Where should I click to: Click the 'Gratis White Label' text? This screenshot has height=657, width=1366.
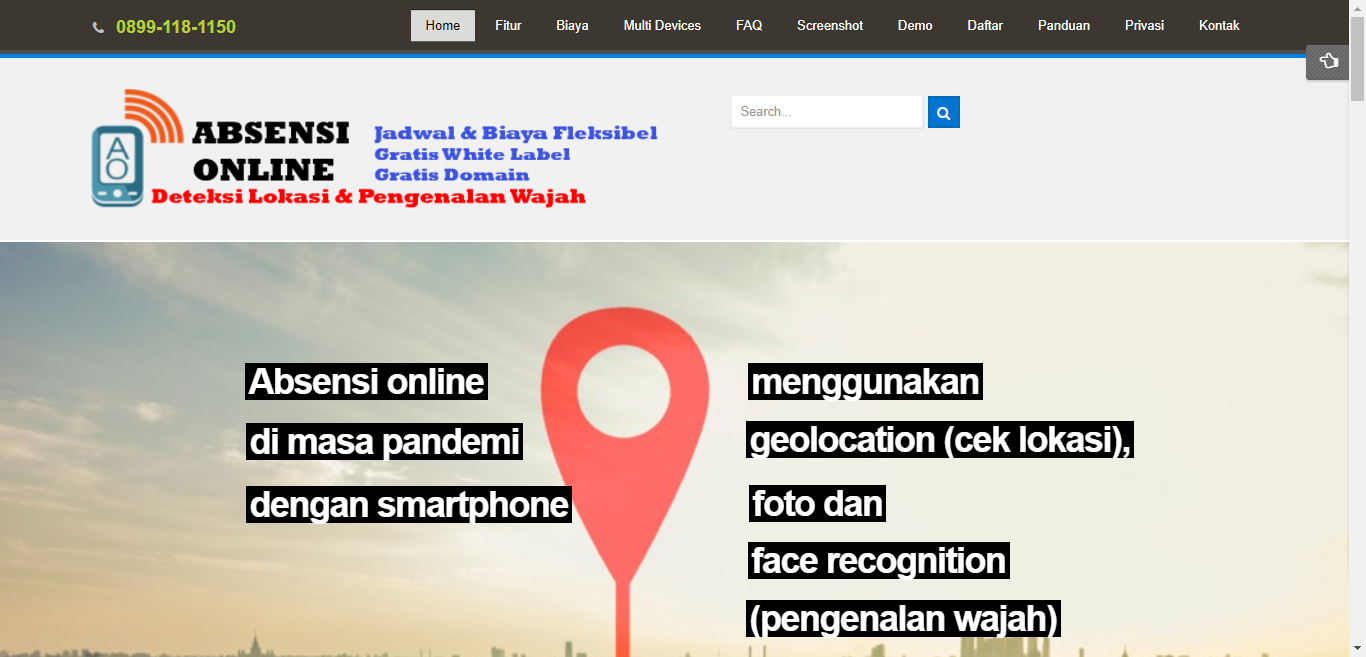click(x=472, y=154)
